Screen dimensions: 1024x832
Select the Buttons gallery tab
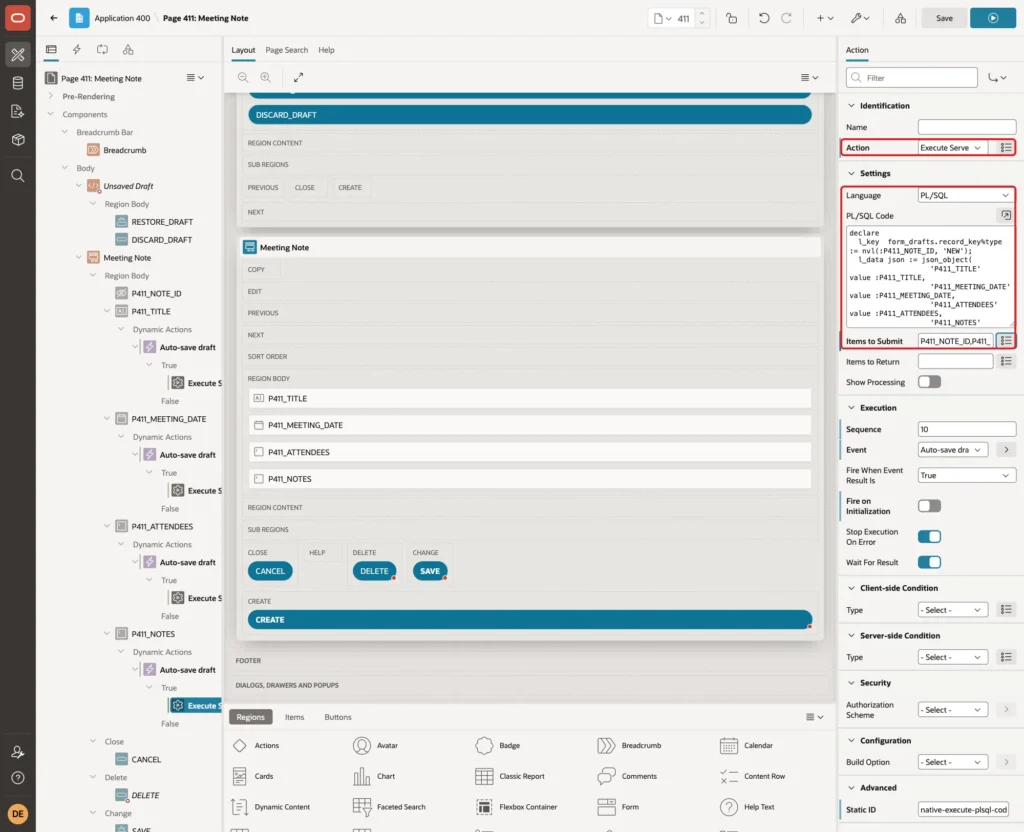pos(338,717)
